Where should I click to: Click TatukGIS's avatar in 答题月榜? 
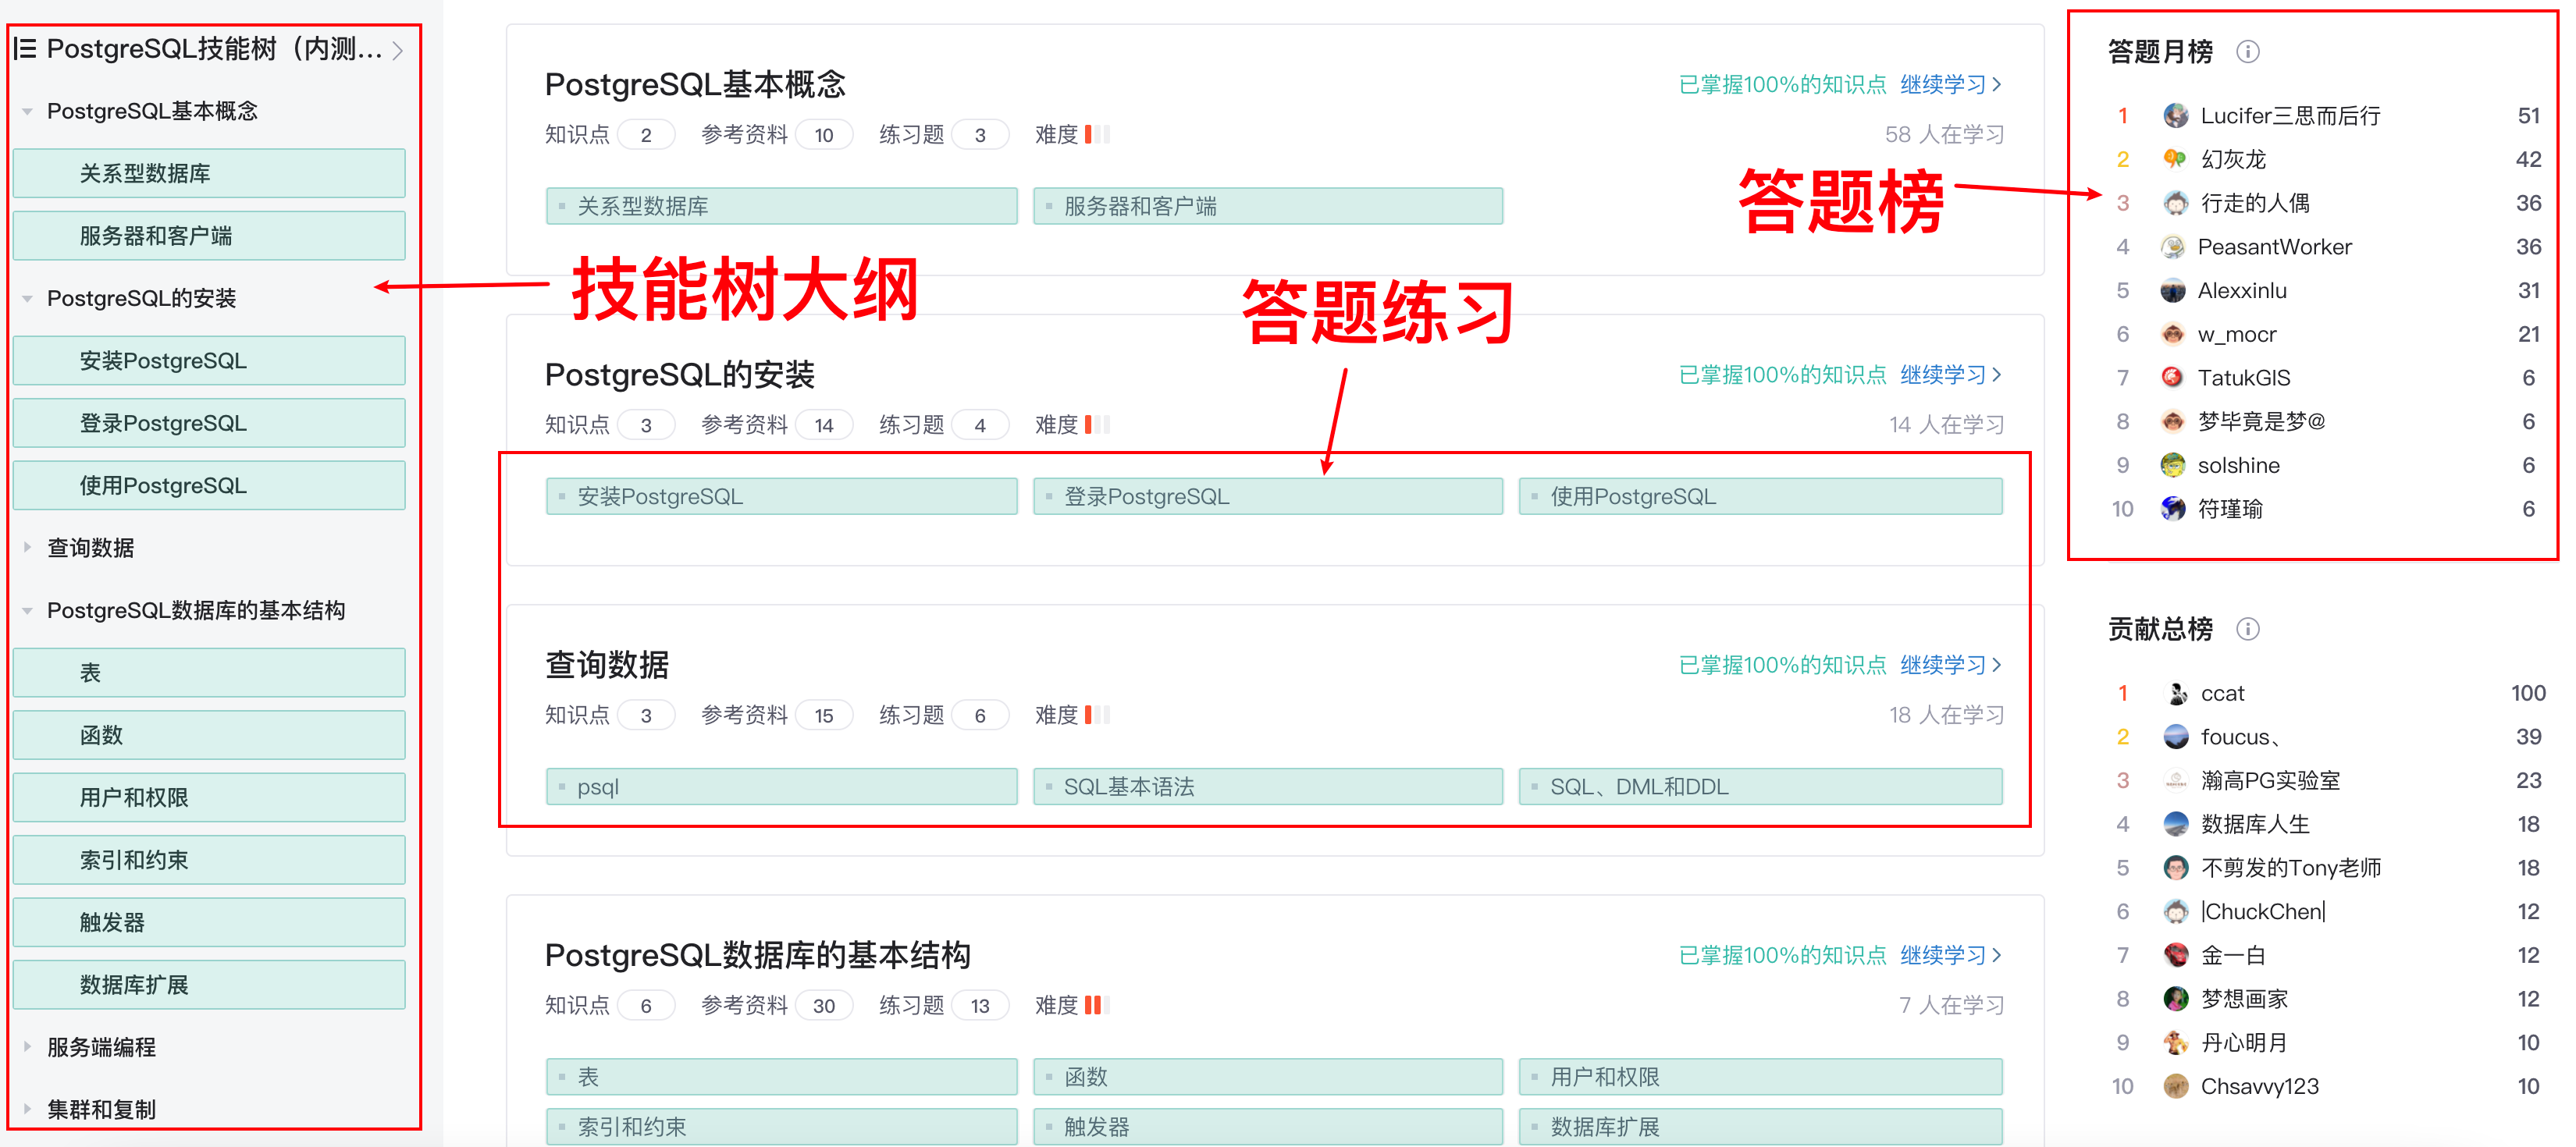2173,377
